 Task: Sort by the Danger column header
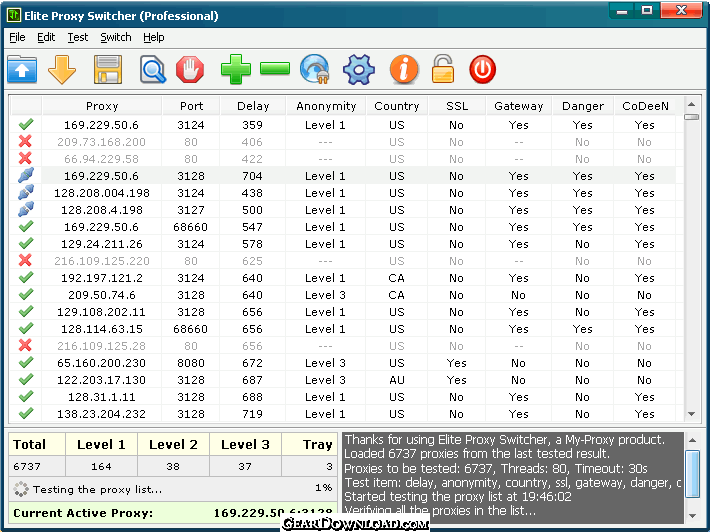[583, 106]
